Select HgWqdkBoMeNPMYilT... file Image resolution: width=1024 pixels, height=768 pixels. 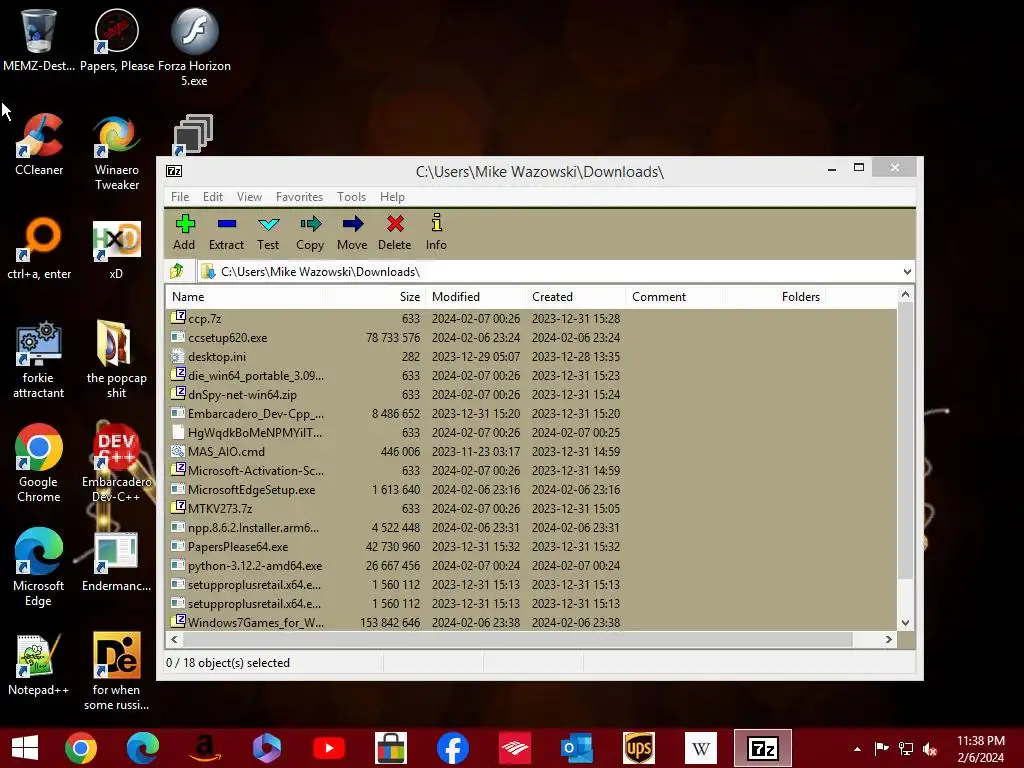click(x=255, y=432)
